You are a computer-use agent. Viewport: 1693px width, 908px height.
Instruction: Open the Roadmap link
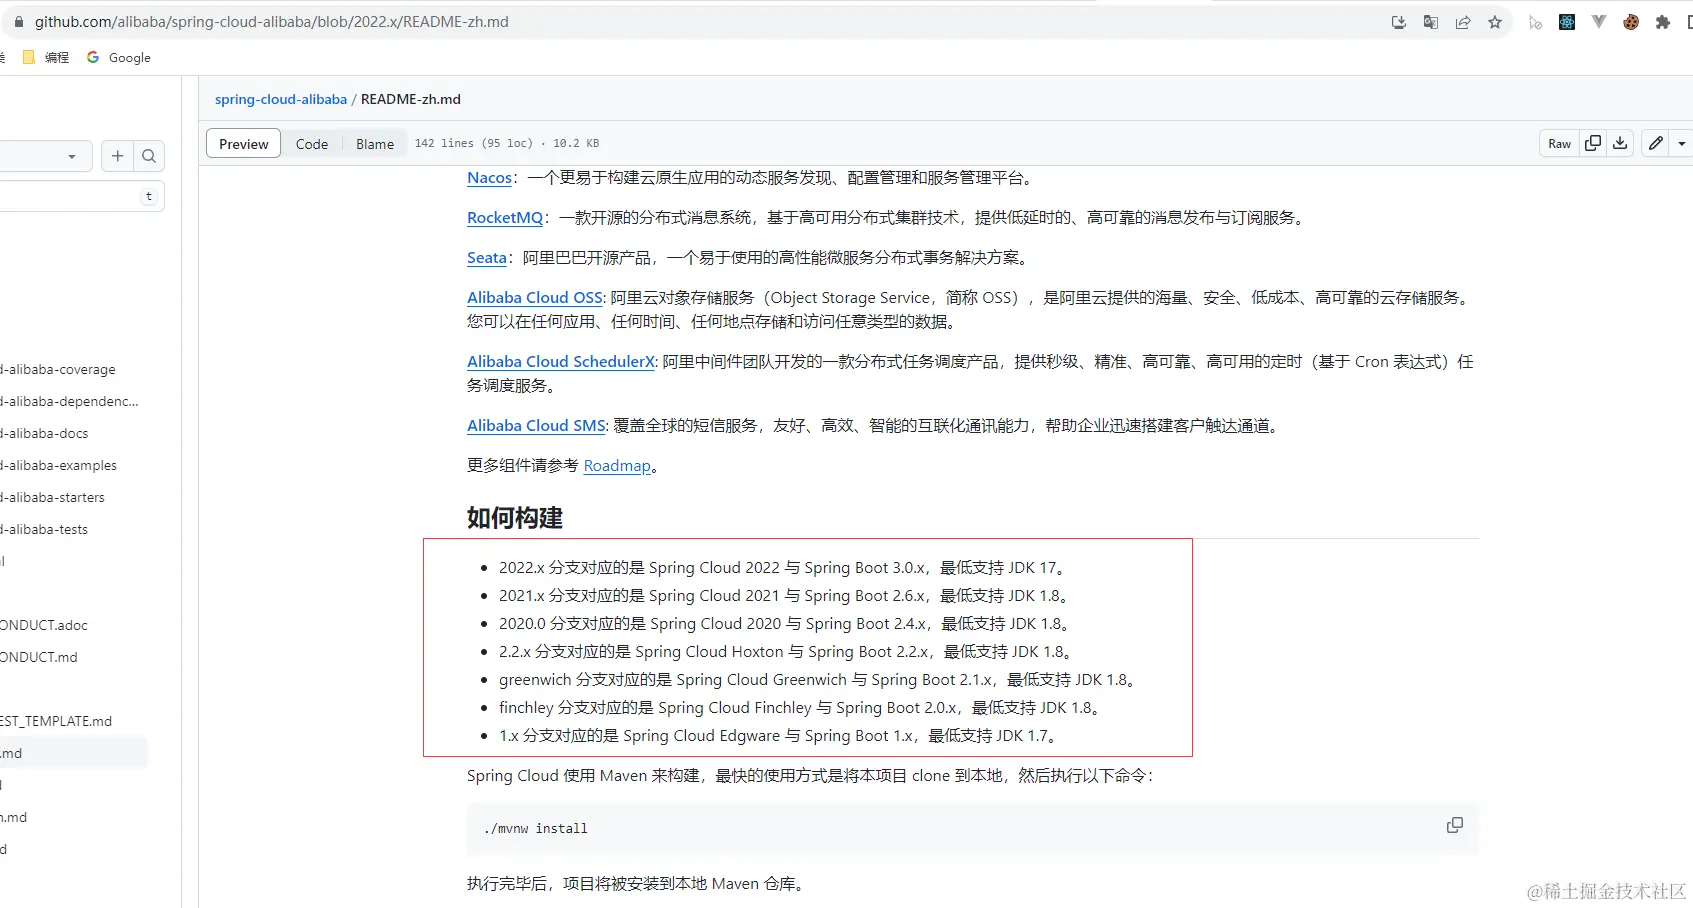617,466
